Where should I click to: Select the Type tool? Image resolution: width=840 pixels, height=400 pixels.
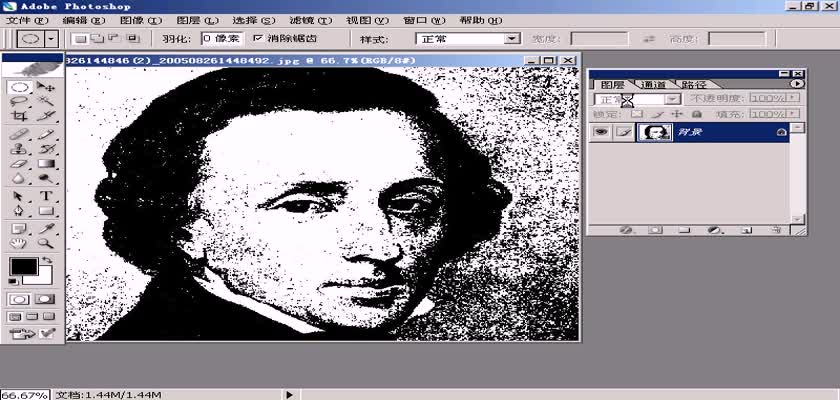click(x=47, y=197)
